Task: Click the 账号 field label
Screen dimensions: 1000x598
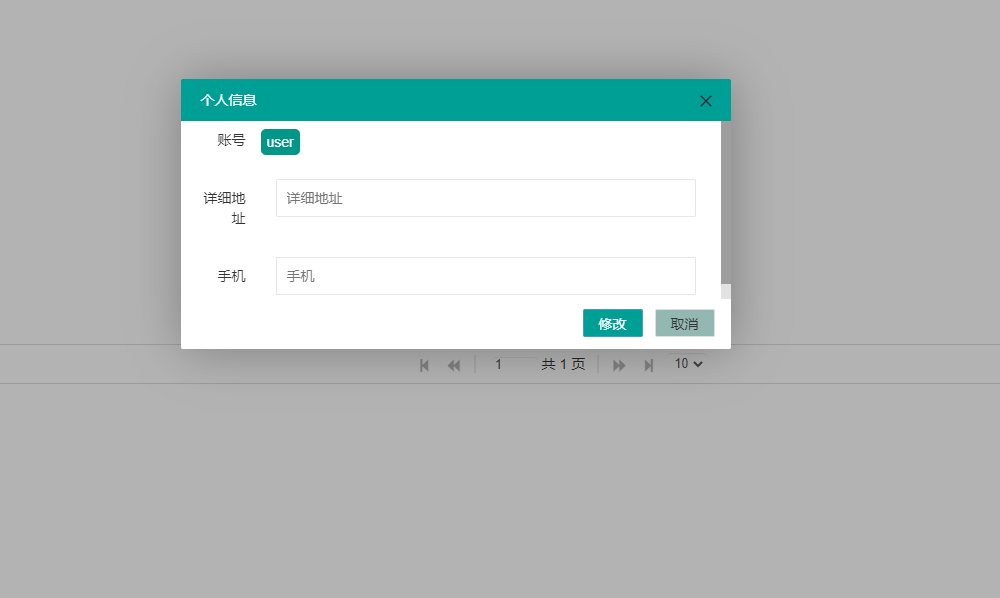Action: [x=230, y=142]
